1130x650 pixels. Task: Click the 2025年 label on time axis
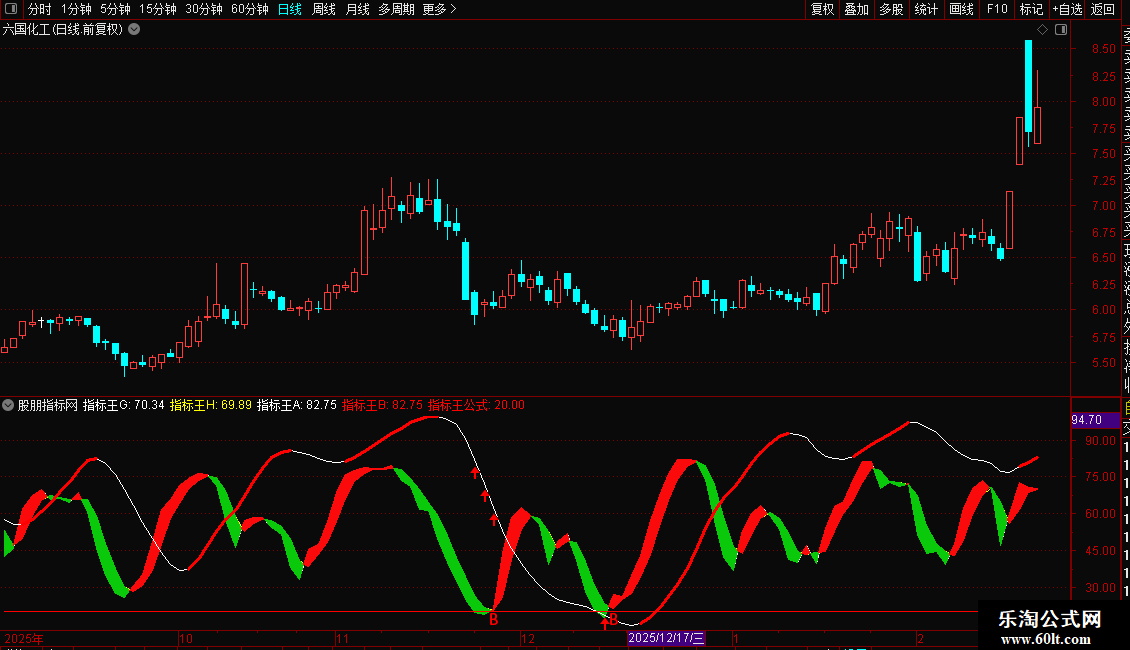pyautogui.click(x=24, y=638)
